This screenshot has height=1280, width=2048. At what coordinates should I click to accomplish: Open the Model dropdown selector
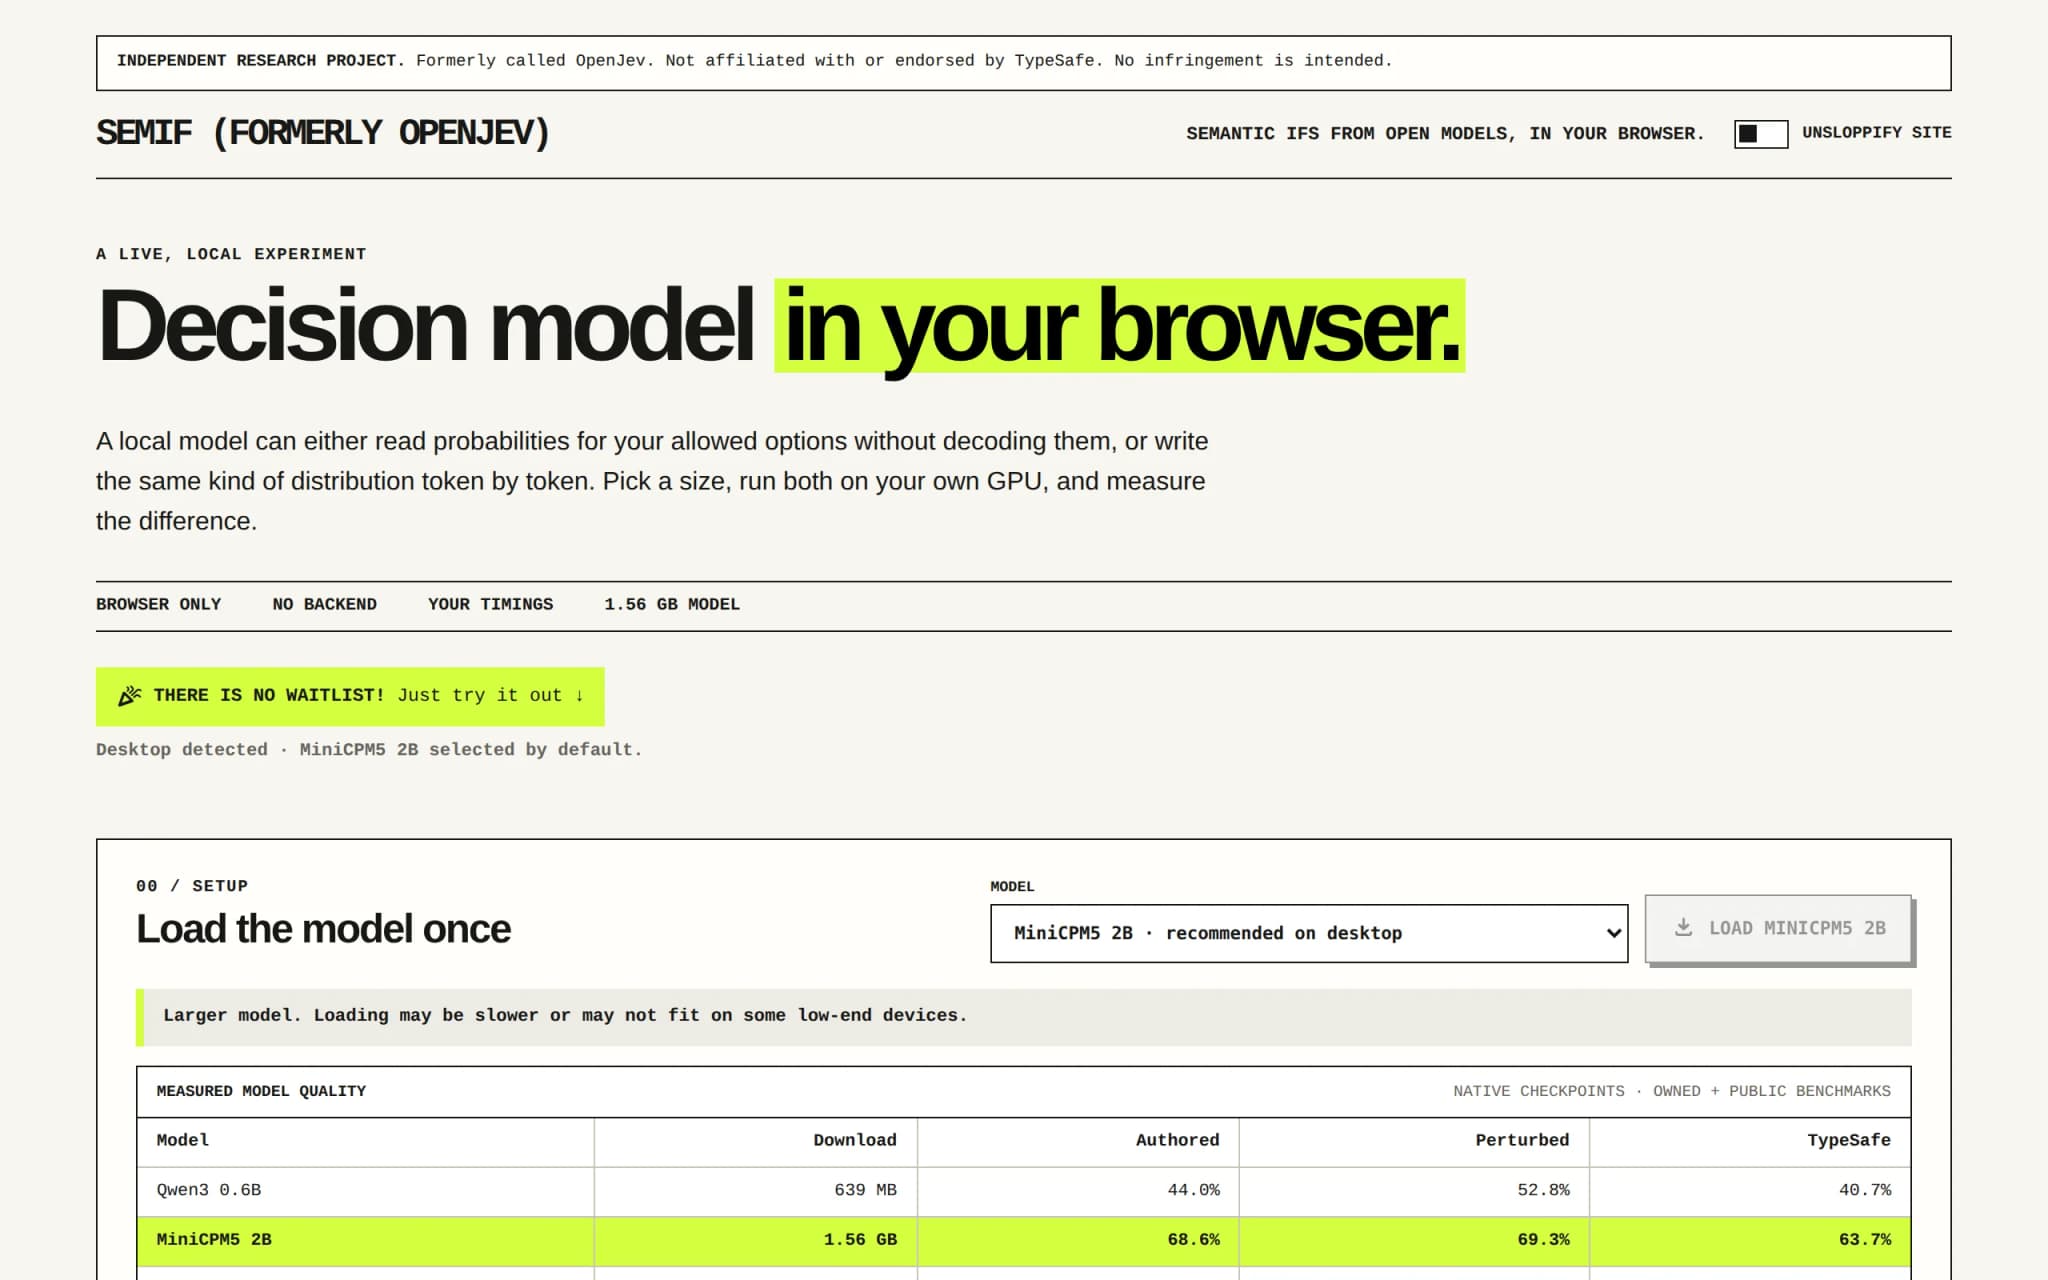coord(1309,933)
